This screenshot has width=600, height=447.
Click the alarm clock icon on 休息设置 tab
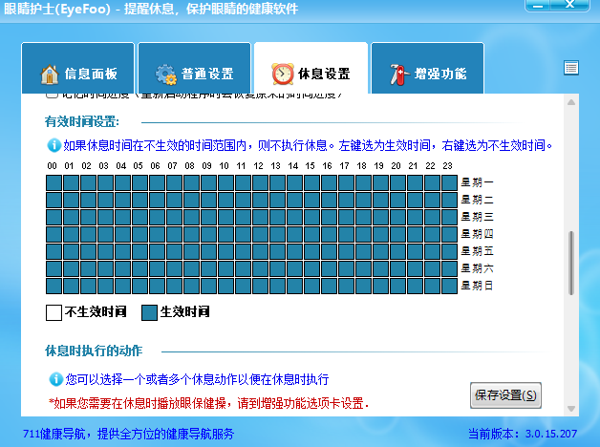click(x=283, y=73)
